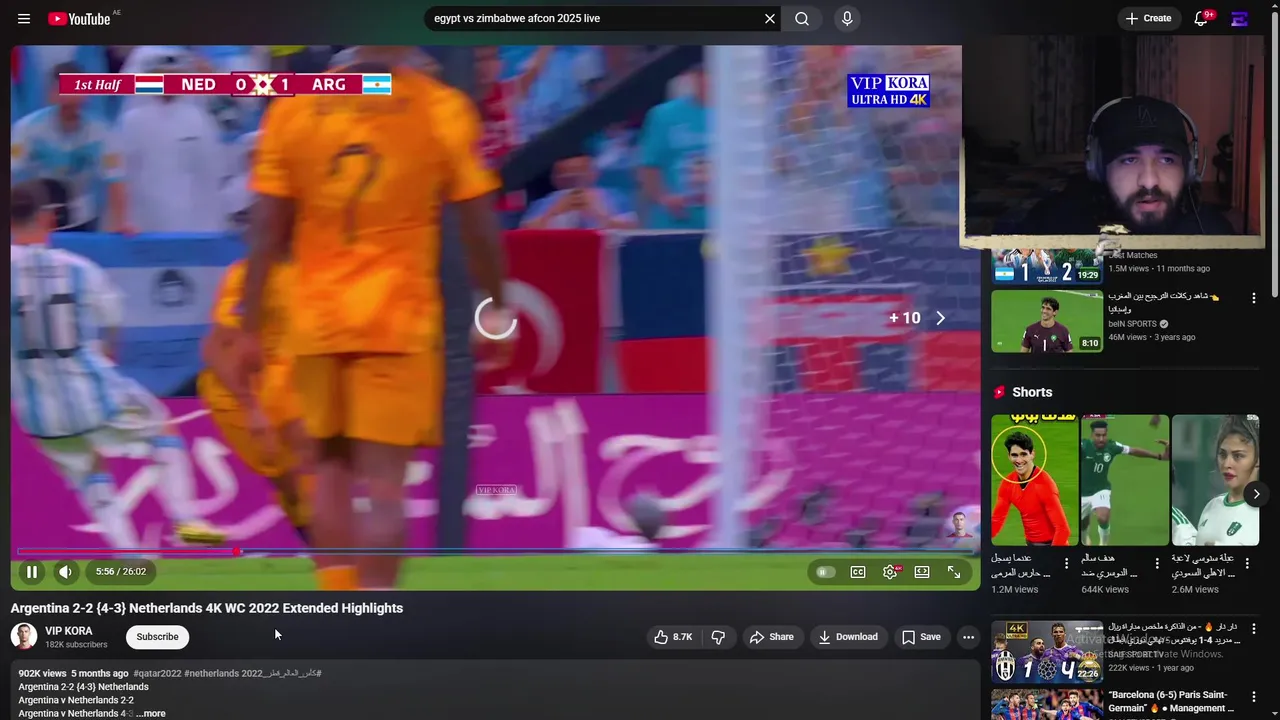Expand description with ...more
Viewport: 1280px width, 720px height.
click(151, 713)
